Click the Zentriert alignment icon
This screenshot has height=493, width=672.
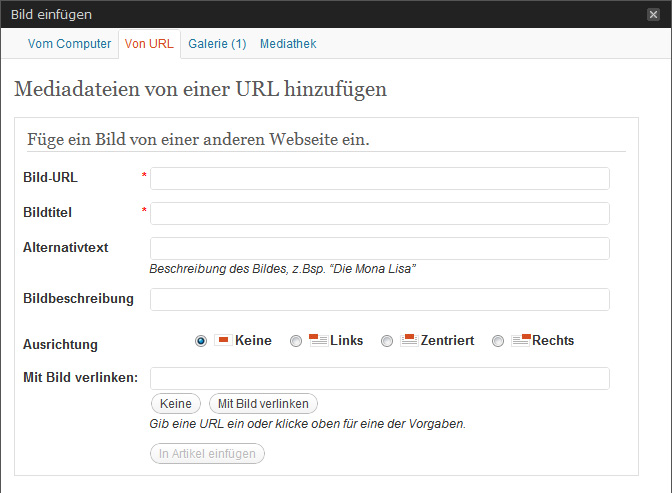pos(408,340)
